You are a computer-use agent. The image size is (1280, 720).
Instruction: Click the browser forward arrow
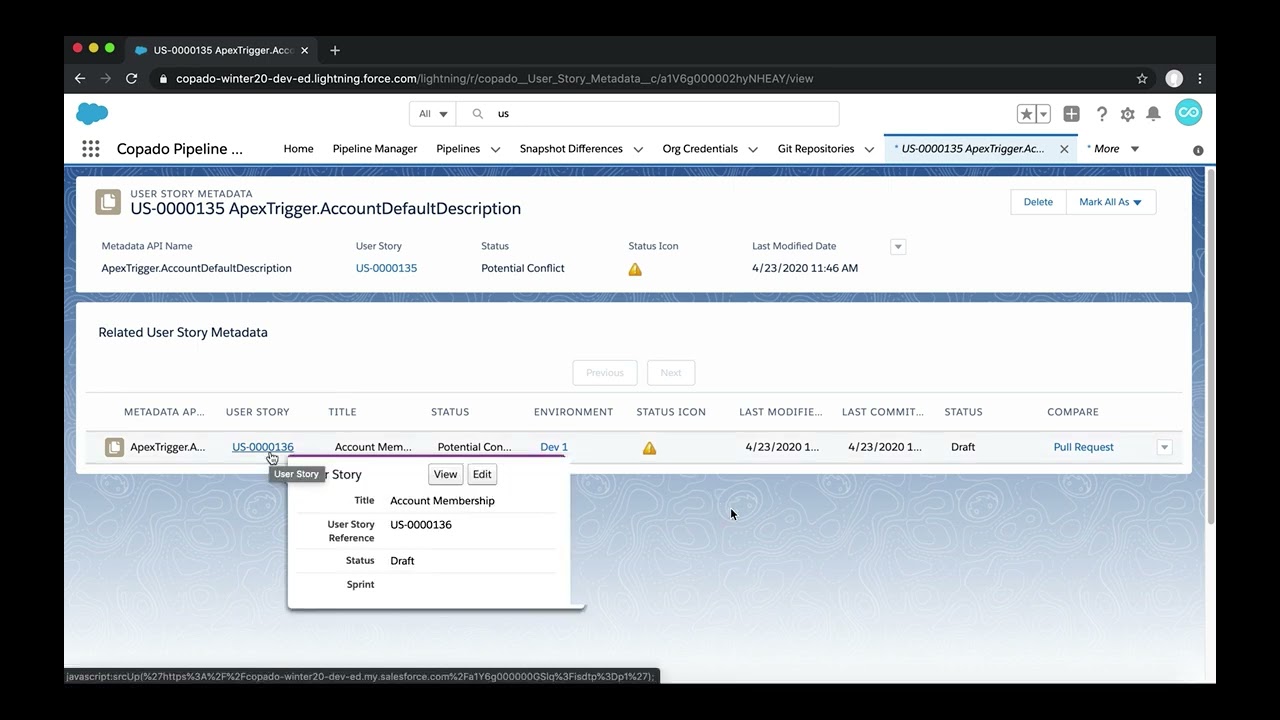point(105,78)
